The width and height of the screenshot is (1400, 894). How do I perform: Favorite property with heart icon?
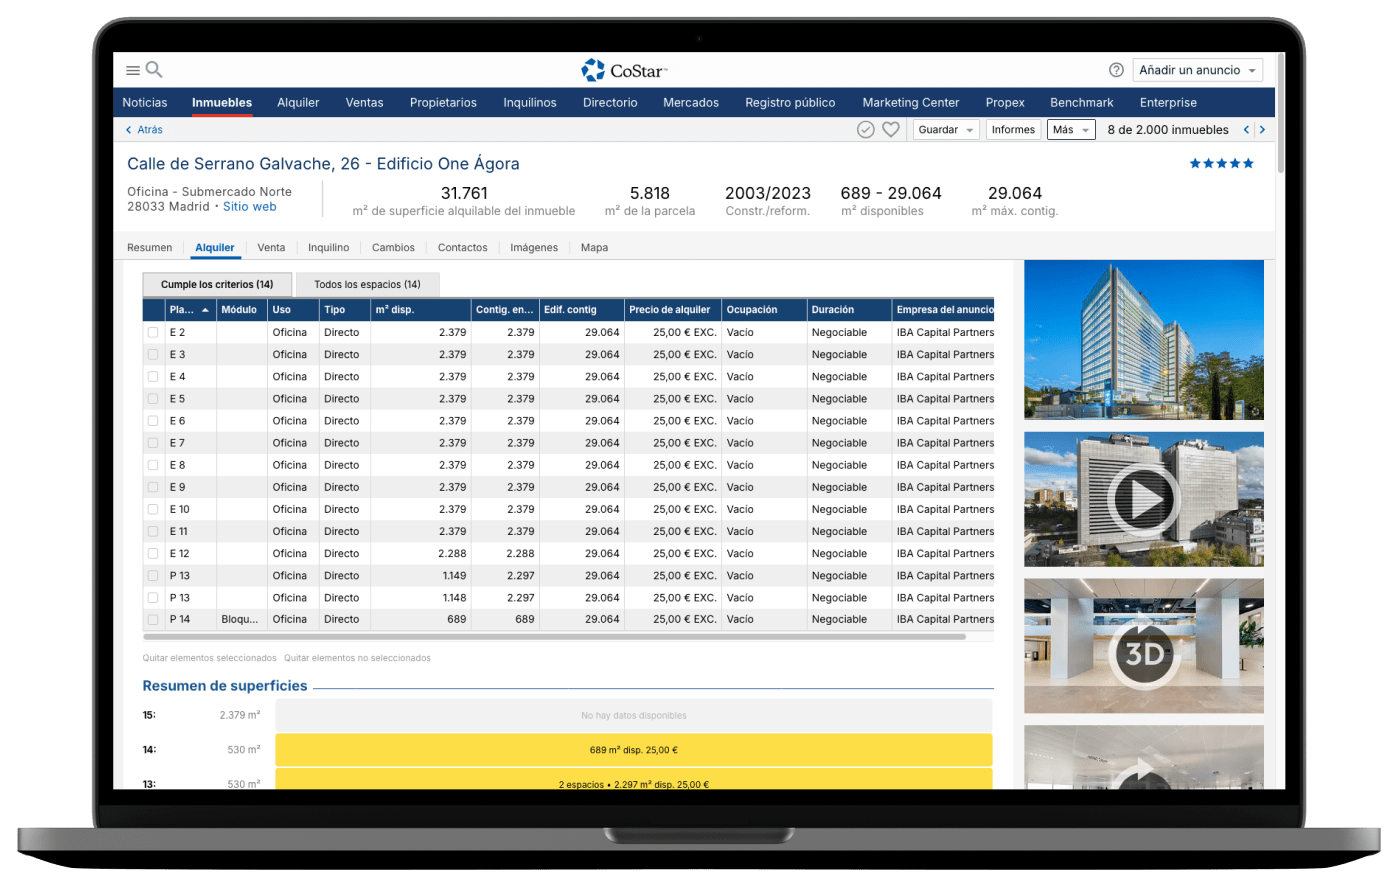[891, 130]
